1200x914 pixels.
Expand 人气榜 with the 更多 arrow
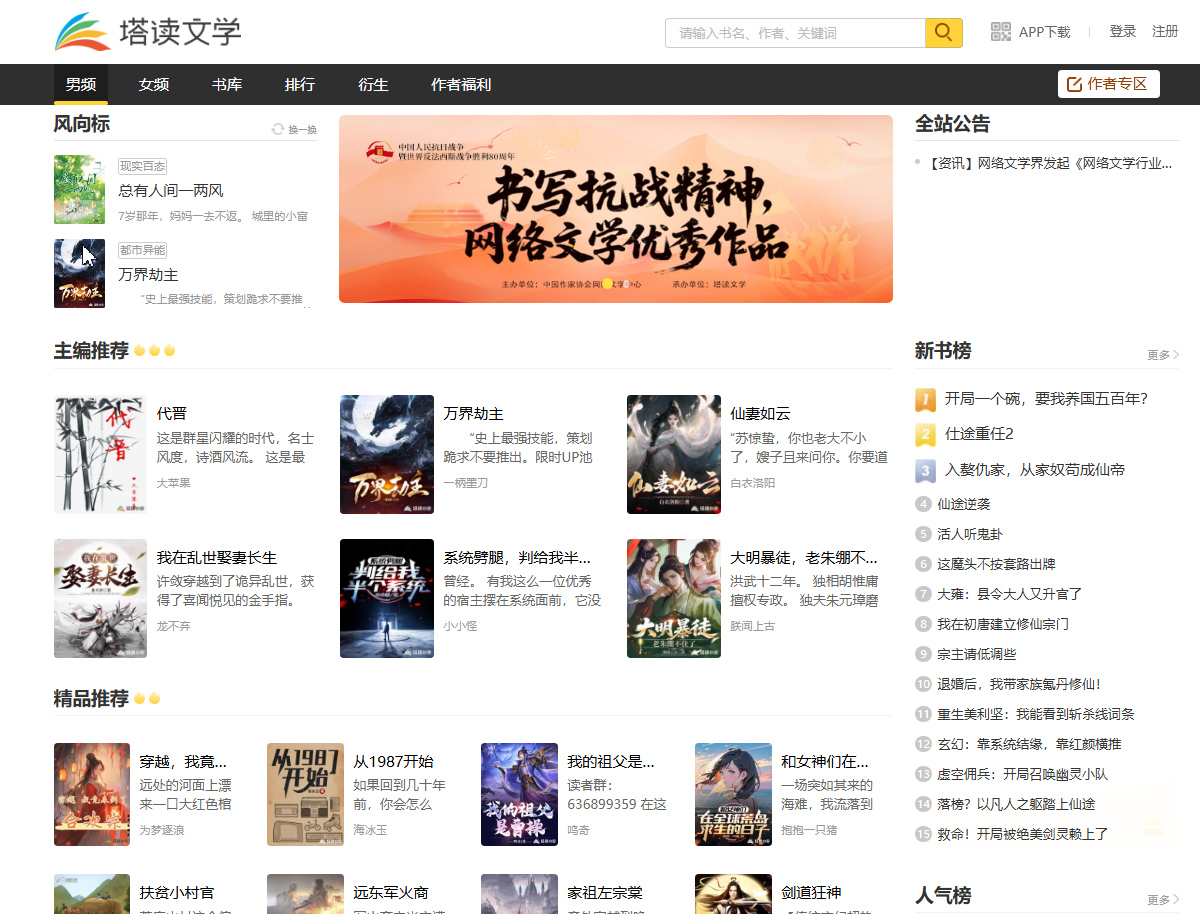pyautogui.click(x=1163, y=900)
